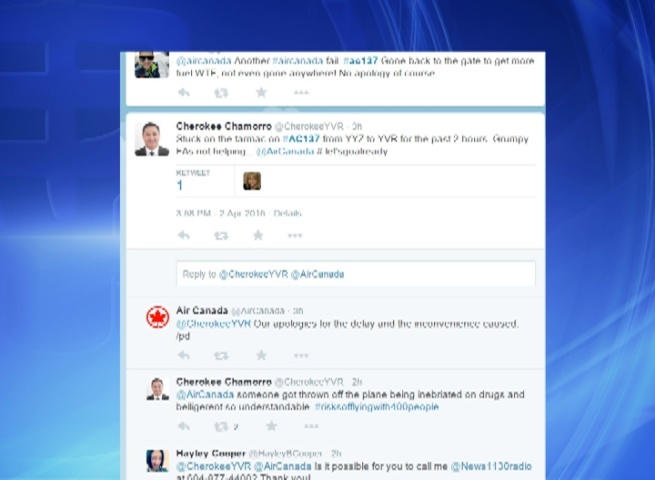Image resolution: width=655 pixels, height=480 pixels.
Task: Reply to the 'Gone back to the gate' tweet
Action: [184, 92]
